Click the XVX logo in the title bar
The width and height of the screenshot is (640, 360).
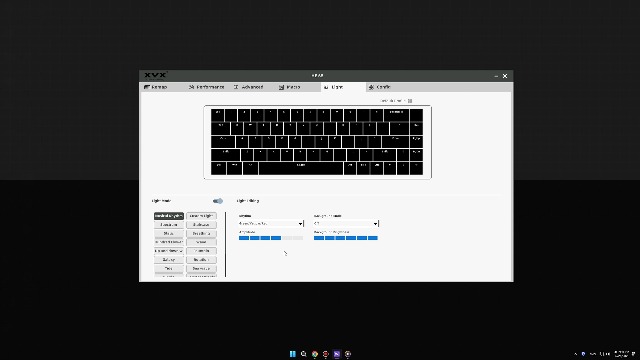tap(156, 76)
